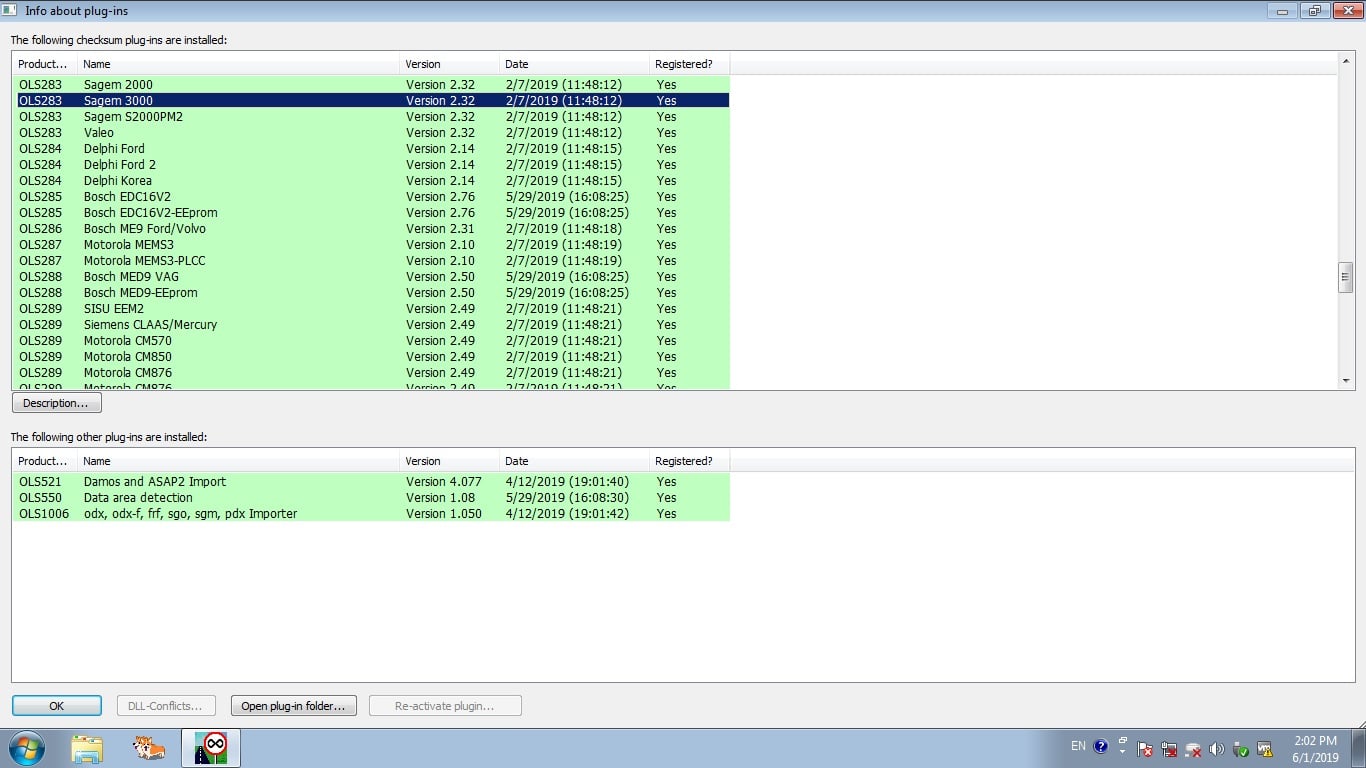Sort other plug-ins by Date column
This screenshot has width=1366, height=768.
click(x=573, y=461)
